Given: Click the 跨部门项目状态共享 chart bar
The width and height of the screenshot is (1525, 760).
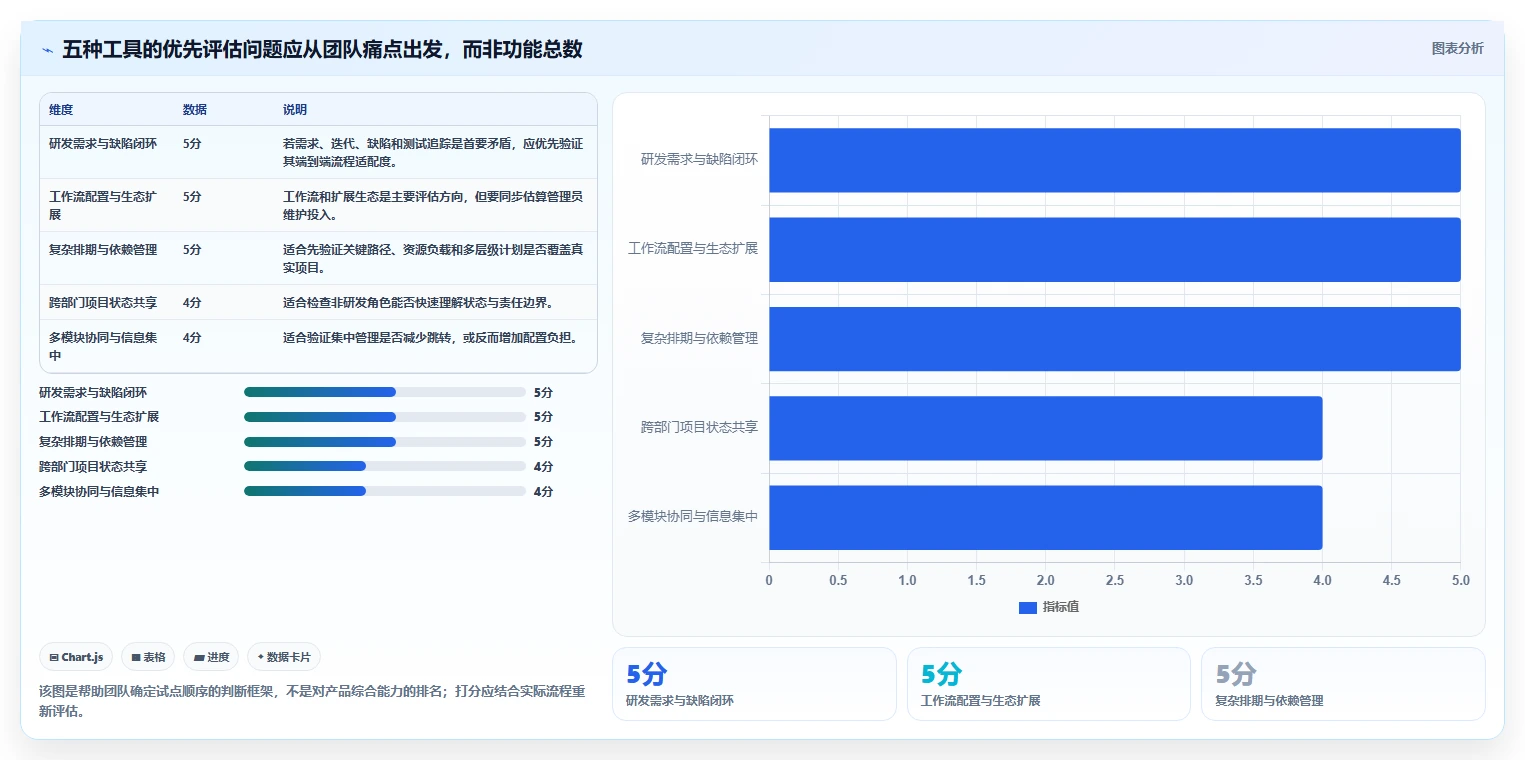Looking at the screenshot, I should point(1045,428).
